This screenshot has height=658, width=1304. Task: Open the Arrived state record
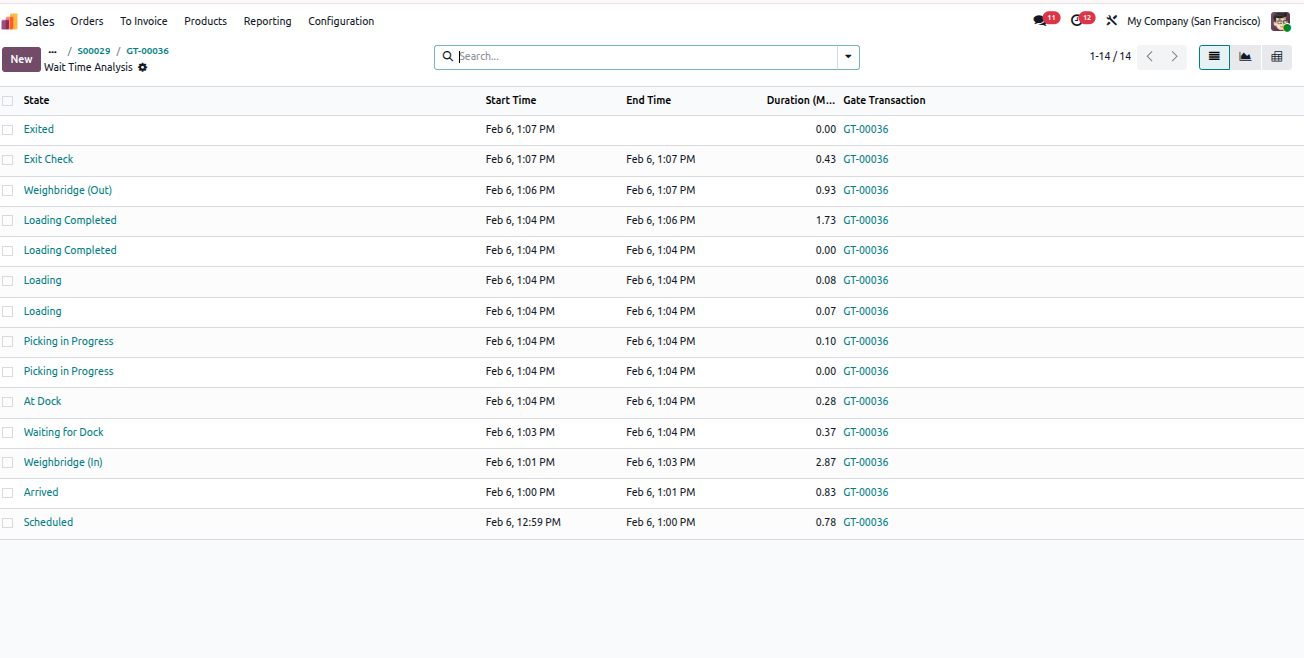[x=41, y=493]
